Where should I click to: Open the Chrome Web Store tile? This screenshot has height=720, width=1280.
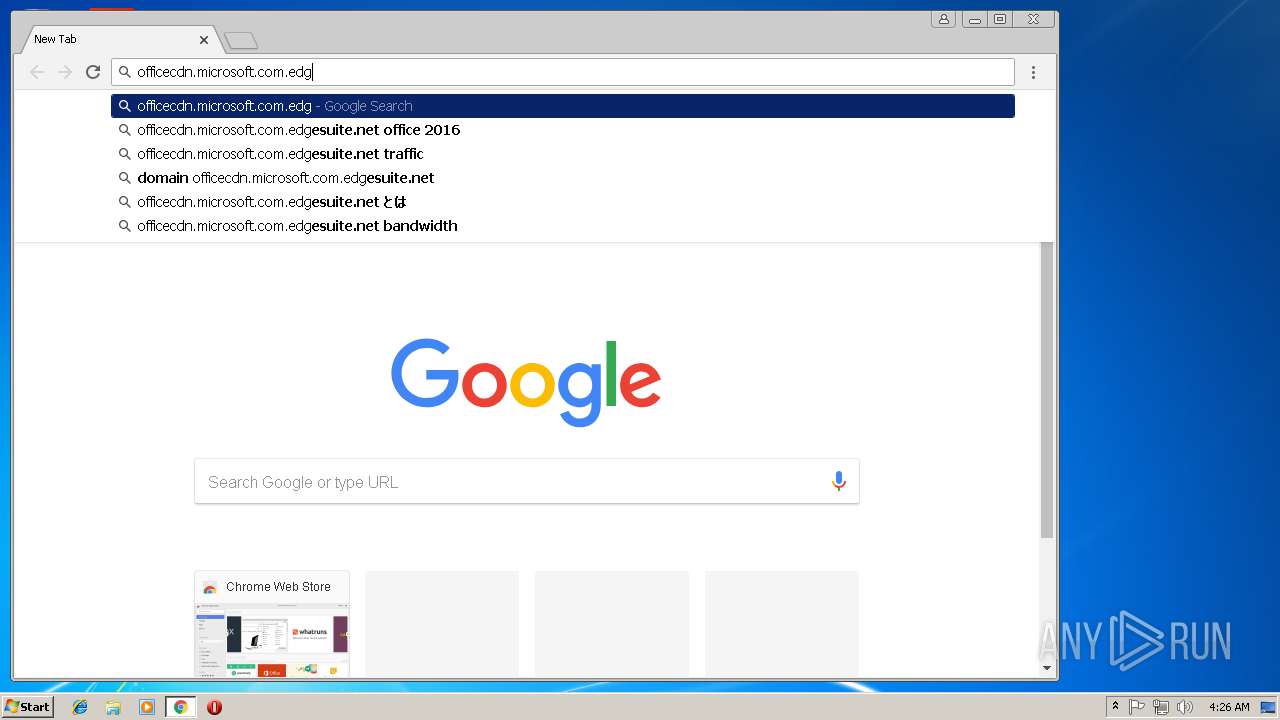(272, 624)
